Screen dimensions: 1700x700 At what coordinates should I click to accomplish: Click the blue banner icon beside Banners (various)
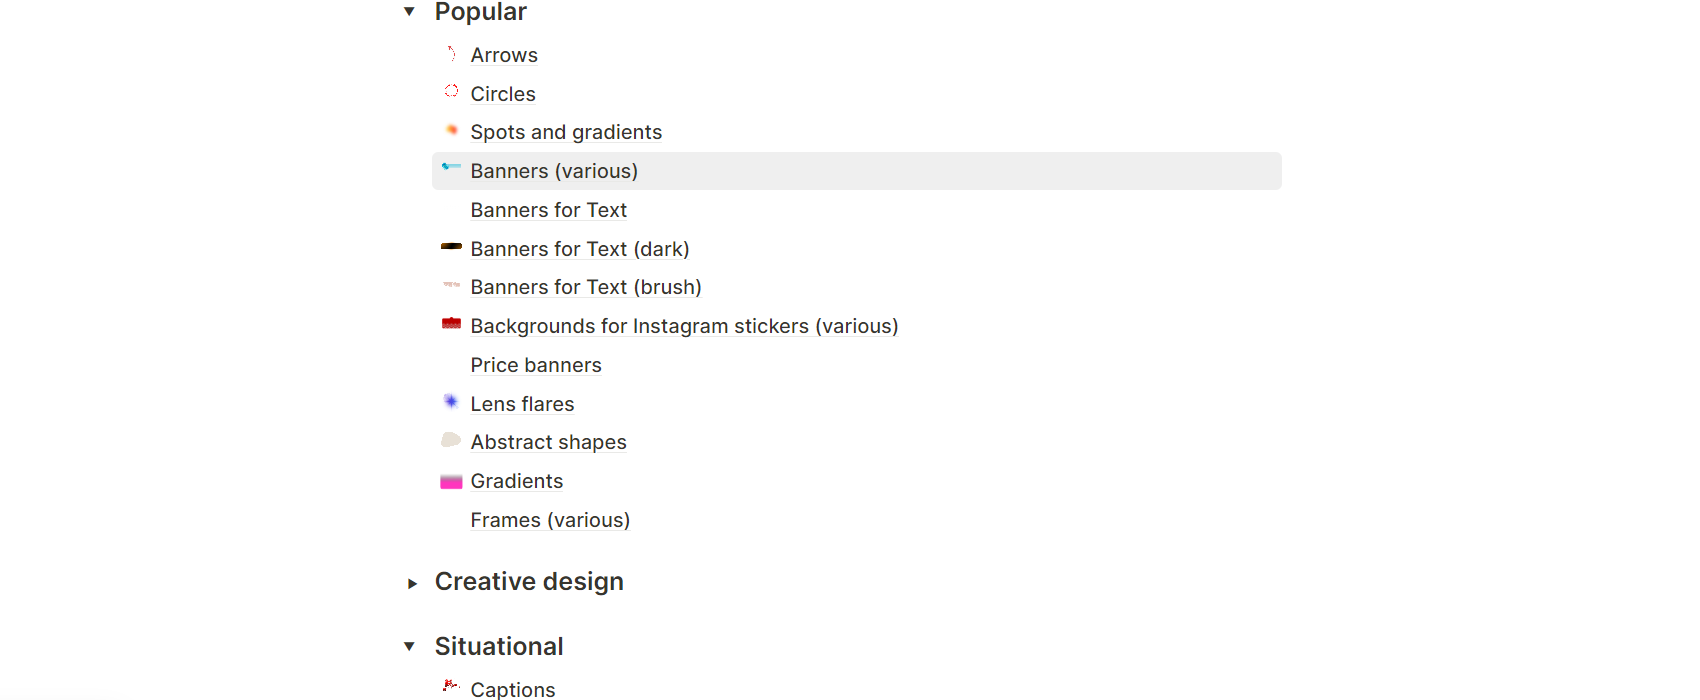pyautogui.click(x=451, y=169)
